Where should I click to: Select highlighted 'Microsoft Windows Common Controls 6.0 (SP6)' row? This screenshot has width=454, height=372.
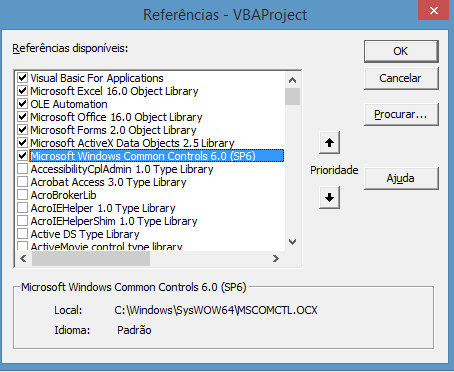(157, 156)
